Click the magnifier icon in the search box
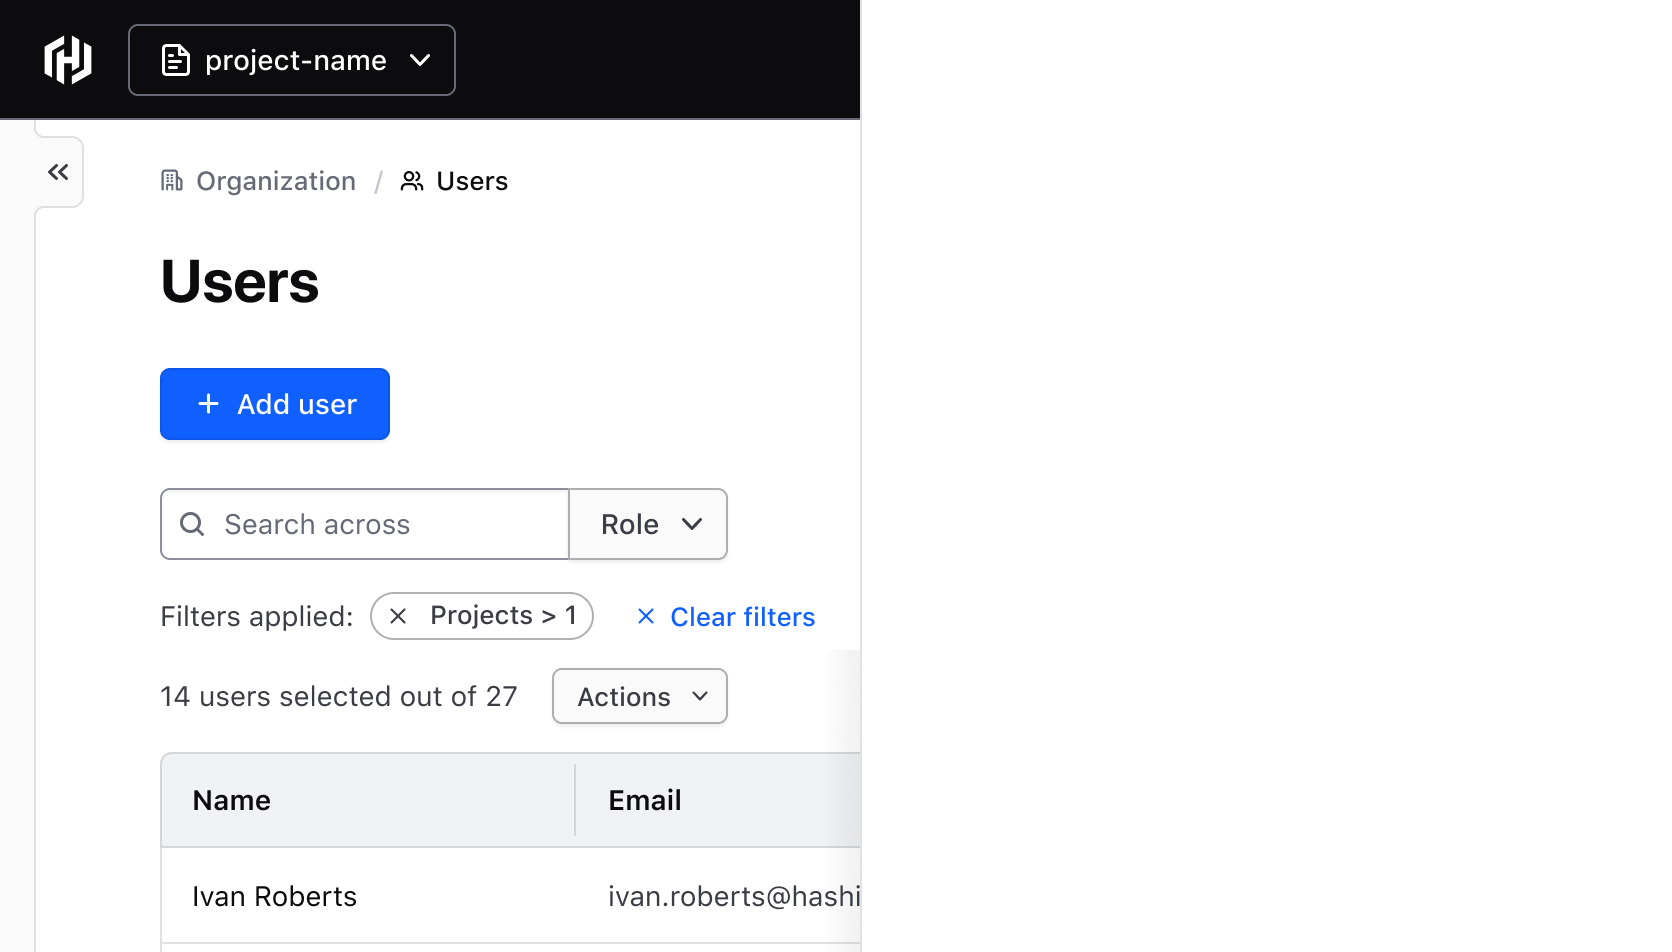 pyautogui.click(x=192, y=524)
